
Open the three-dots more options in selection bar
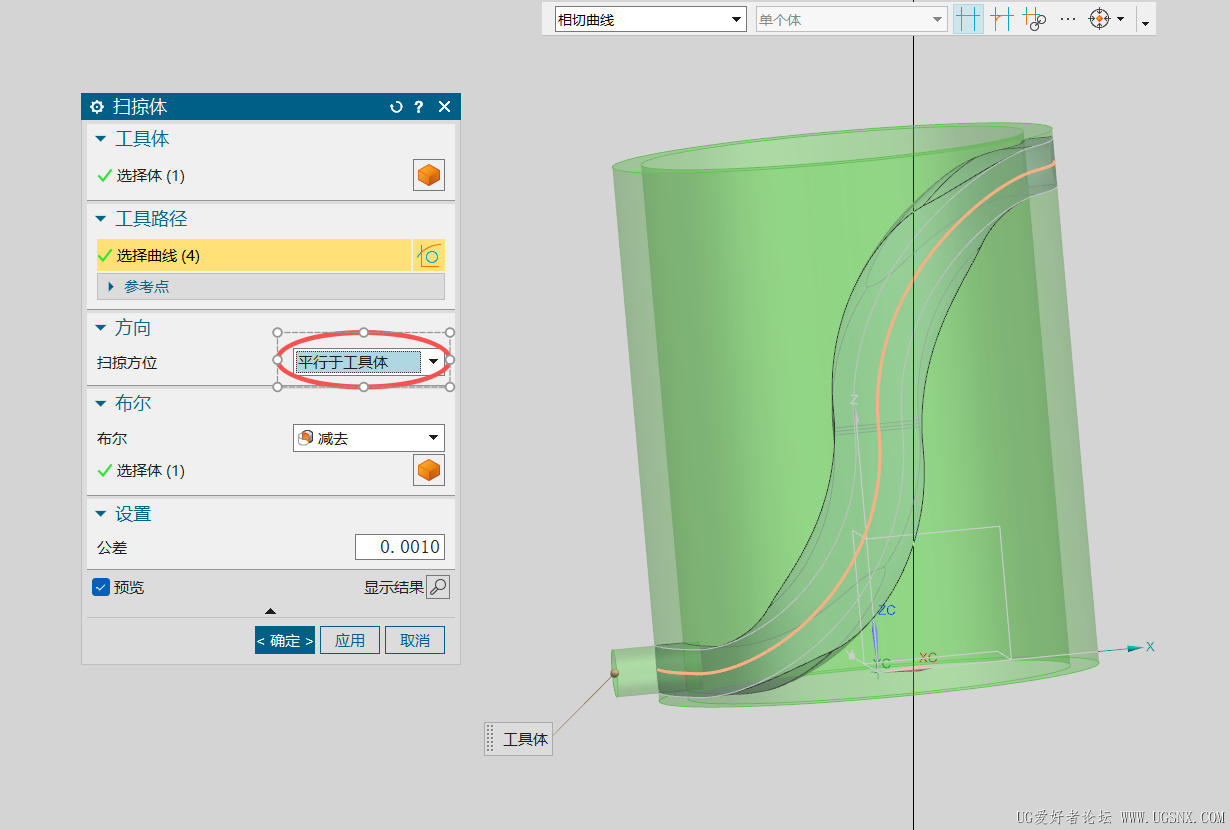[x=1068, y=19]
